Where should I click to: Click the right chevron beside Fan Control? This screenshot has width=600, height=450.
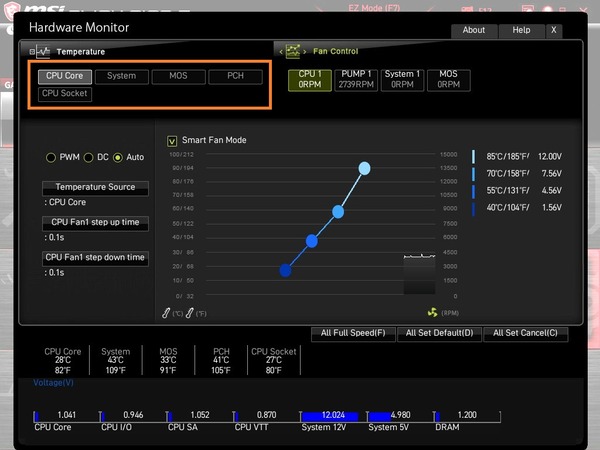click(x=305, y=52)
